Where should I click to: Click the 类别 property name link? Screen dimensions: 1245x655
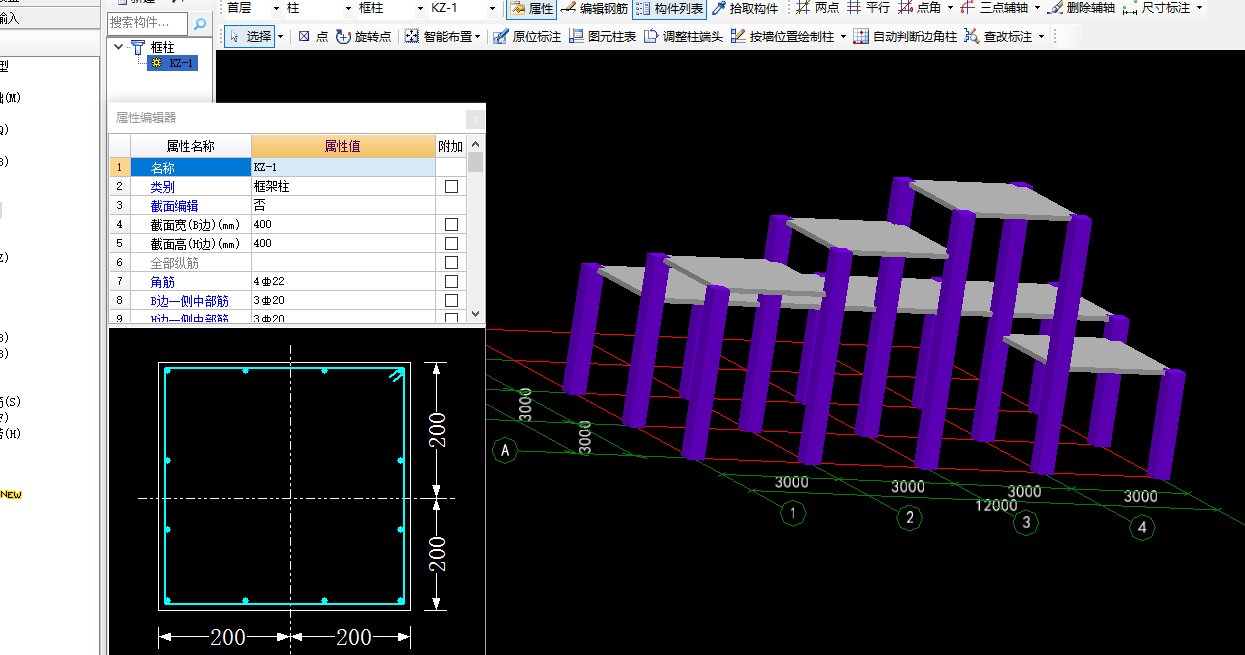click(x=162, y=186)
